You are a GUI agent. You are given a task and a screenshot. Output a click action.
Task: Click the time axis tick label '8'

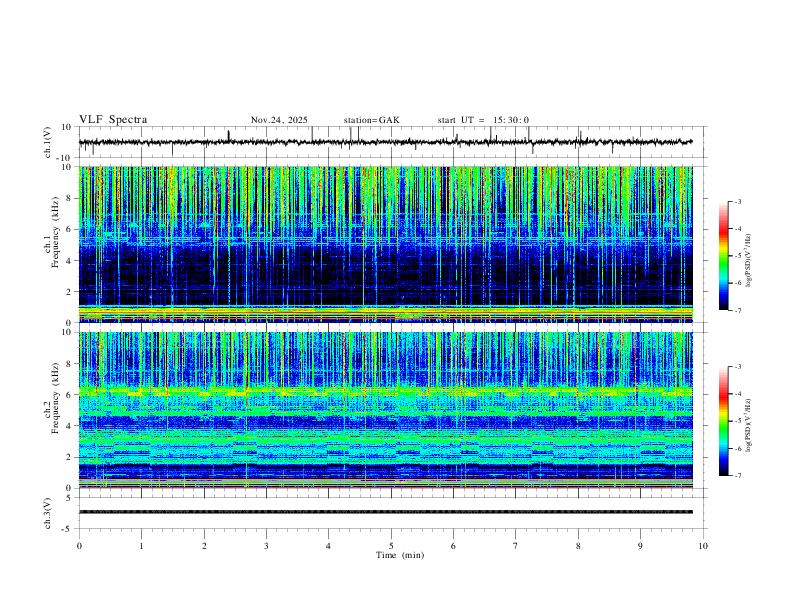click(x=578, y=546)
